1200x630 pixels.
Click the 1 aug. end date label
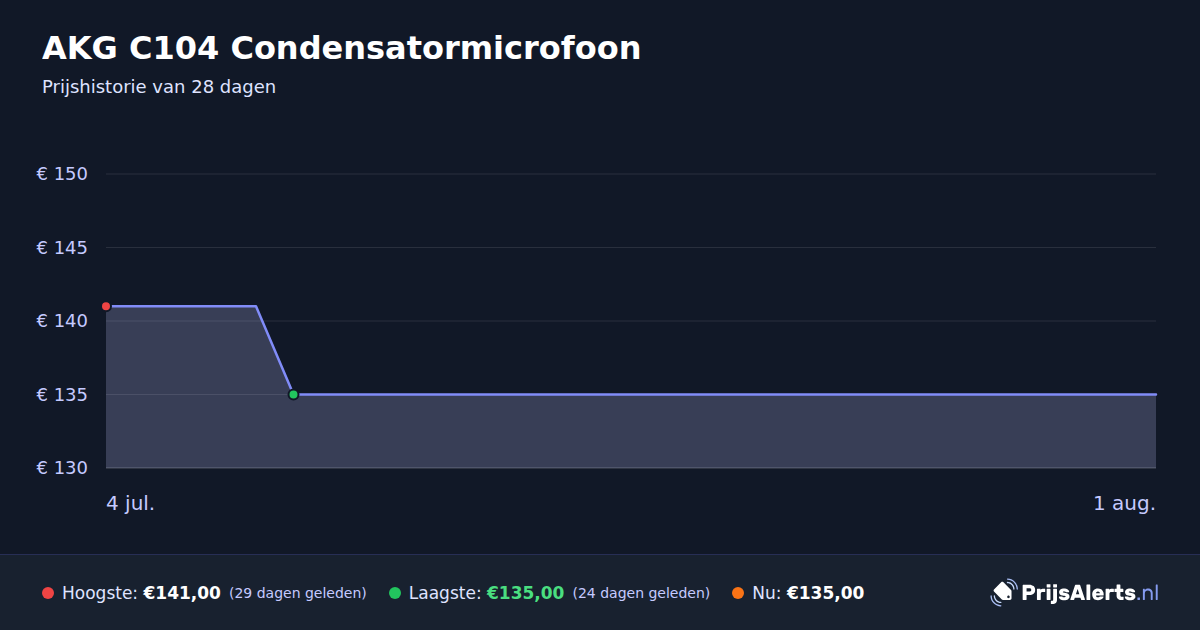[1124, 503]
